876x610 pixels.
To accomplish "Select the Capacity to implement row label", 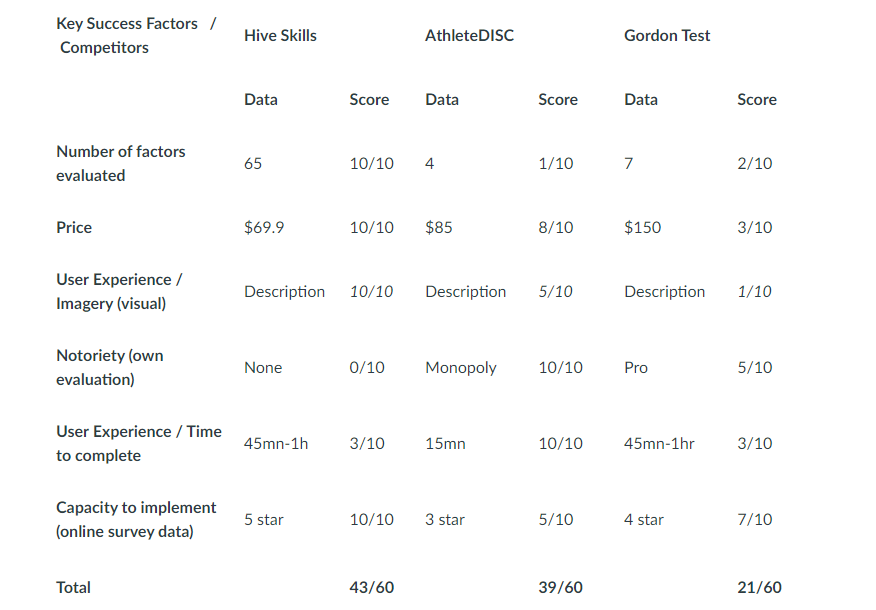I will click(x=136, y=520).
